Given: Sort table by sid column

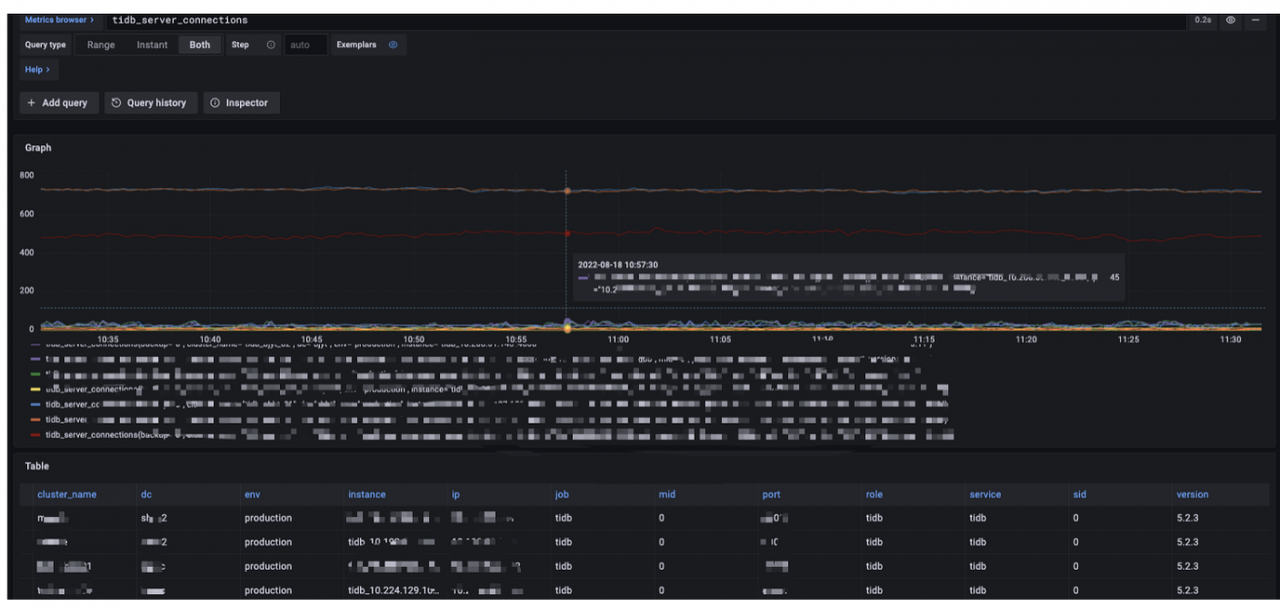Looking at the screenshot, I should [x=1079, y=494].
